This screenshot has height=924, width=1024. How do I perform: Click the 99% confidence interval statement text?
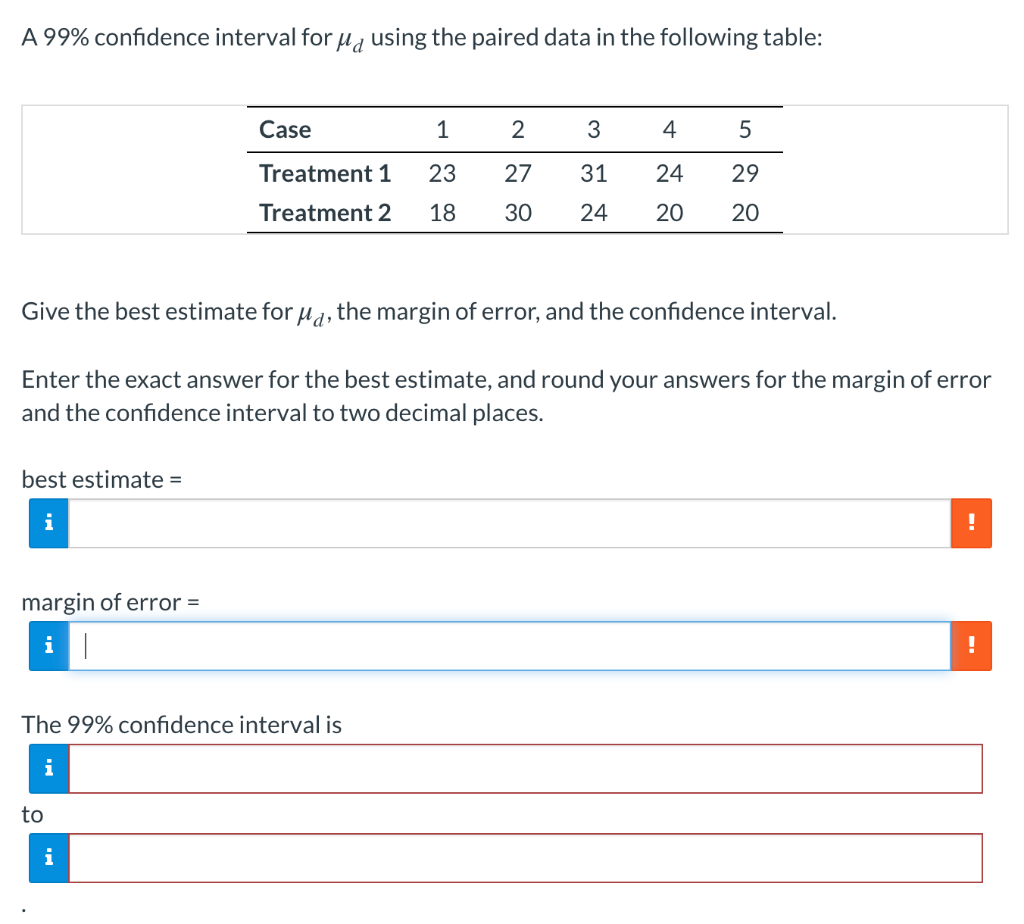pyautogui.click(x=181, y=724)
